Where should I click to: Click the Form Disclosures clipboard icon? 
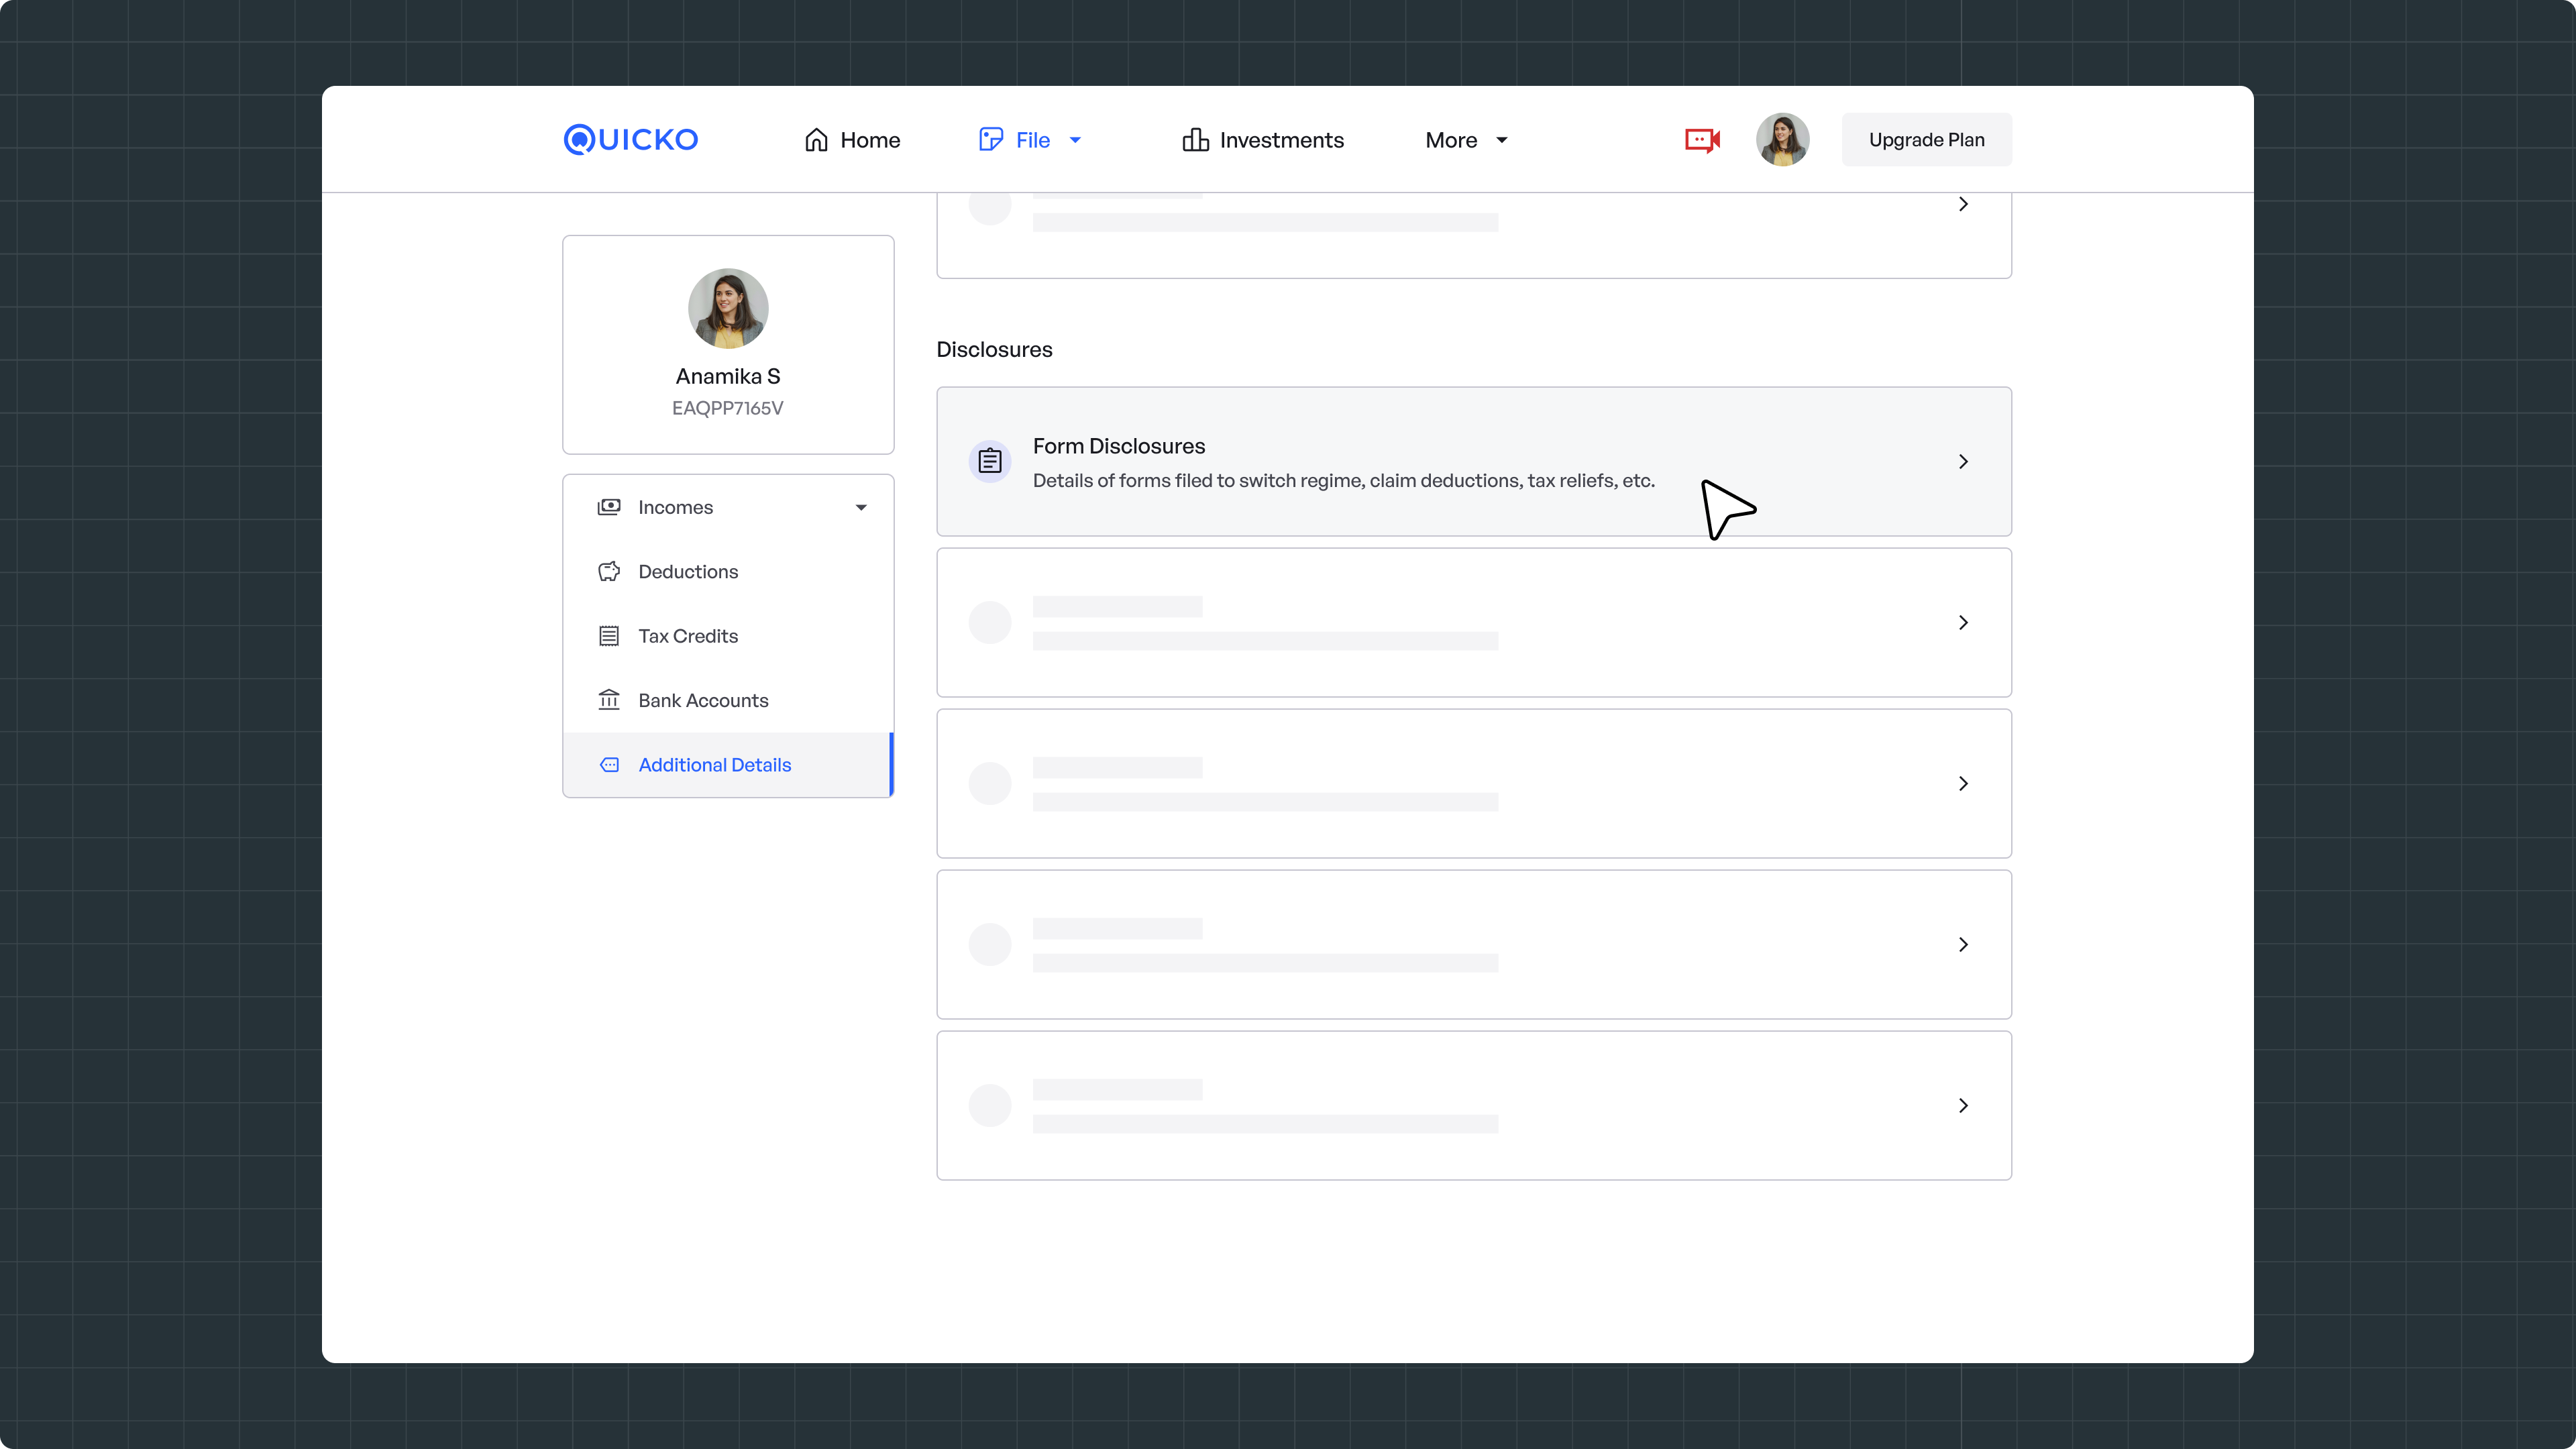990,461
